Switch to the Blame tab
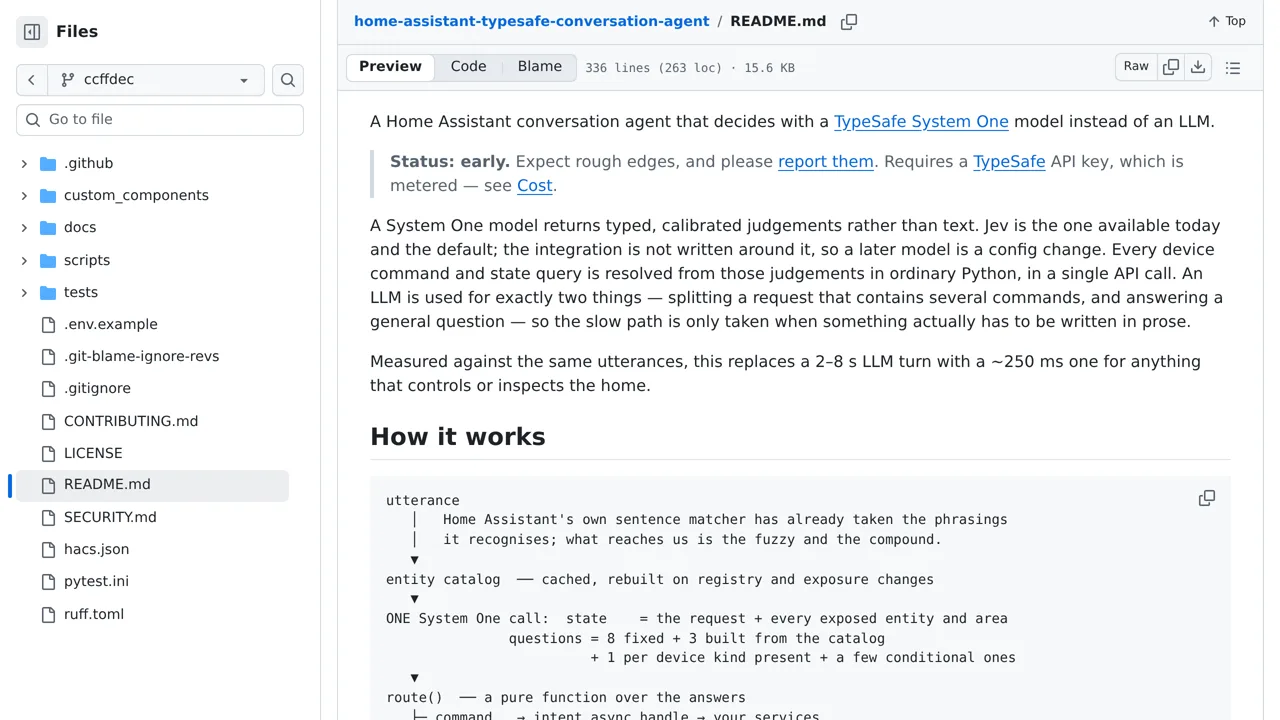The width and height of the screenshot is (1280, 720). click(540, 67)
